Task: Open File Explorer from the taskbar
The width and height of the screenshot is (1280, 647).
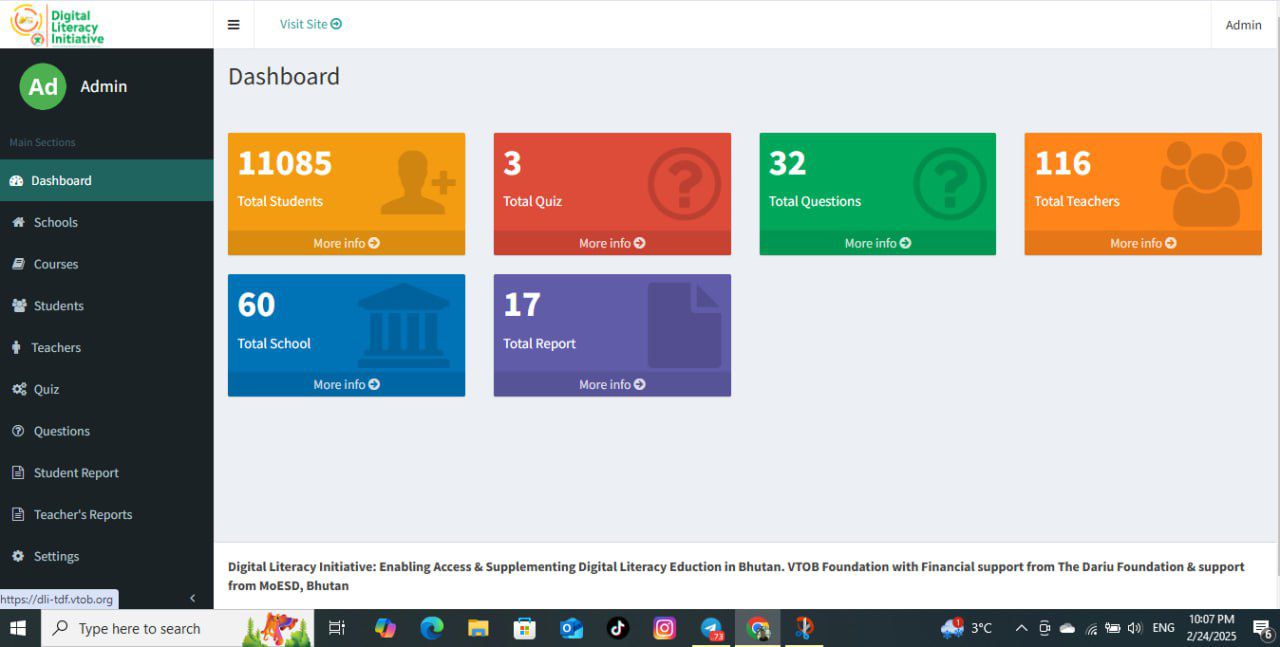Action: [478, 628]
